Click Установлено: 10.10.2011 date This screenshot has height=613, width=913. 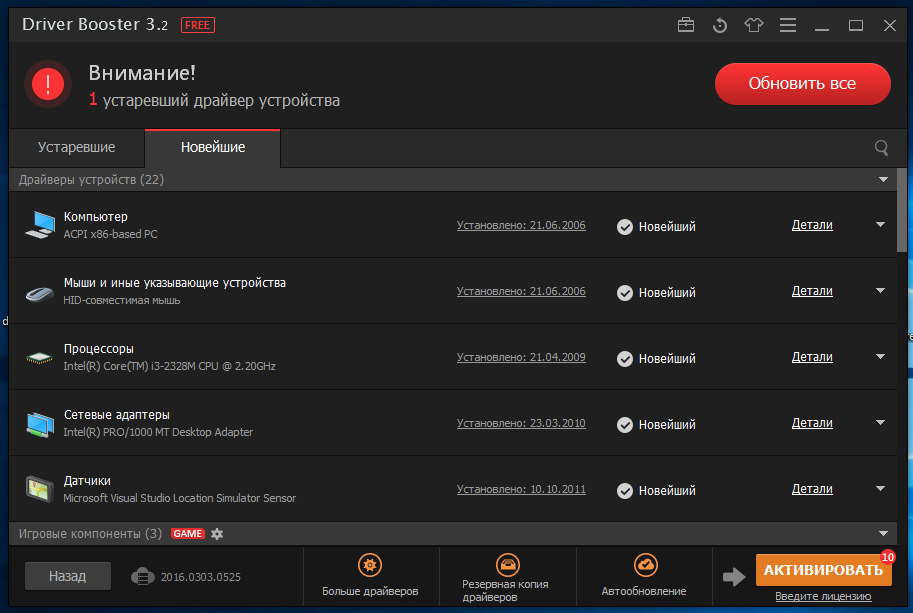(x=521, y=490)
